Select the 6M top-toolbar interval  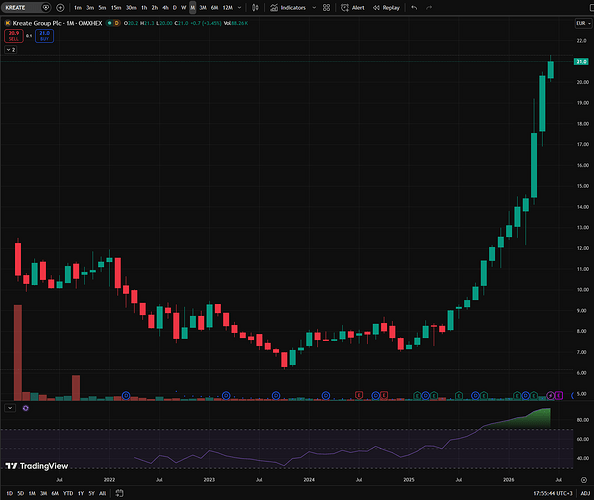(214, 8)
